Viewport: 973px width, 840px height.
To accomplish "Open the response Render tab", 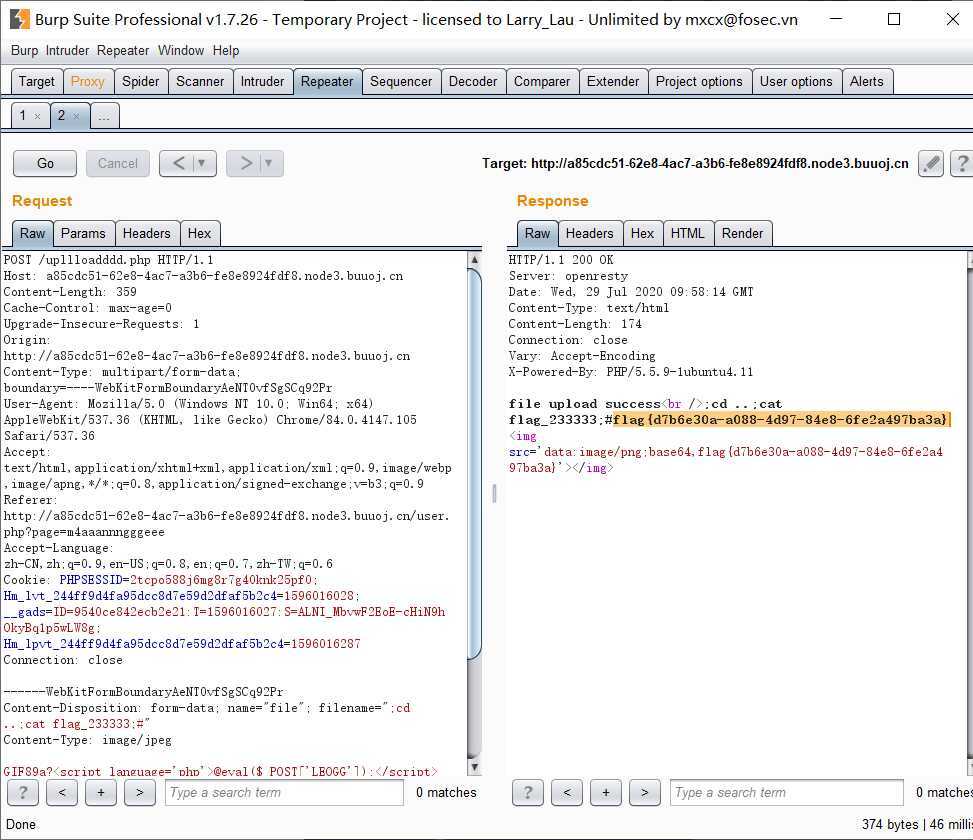I will pos(742,233).
